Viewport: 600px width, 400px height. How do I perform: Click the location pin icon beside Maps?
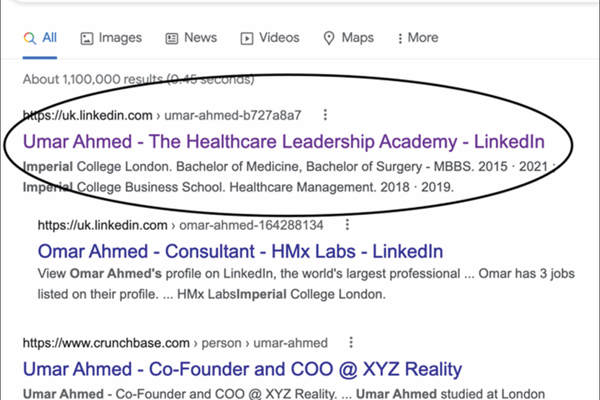point(328,38)
